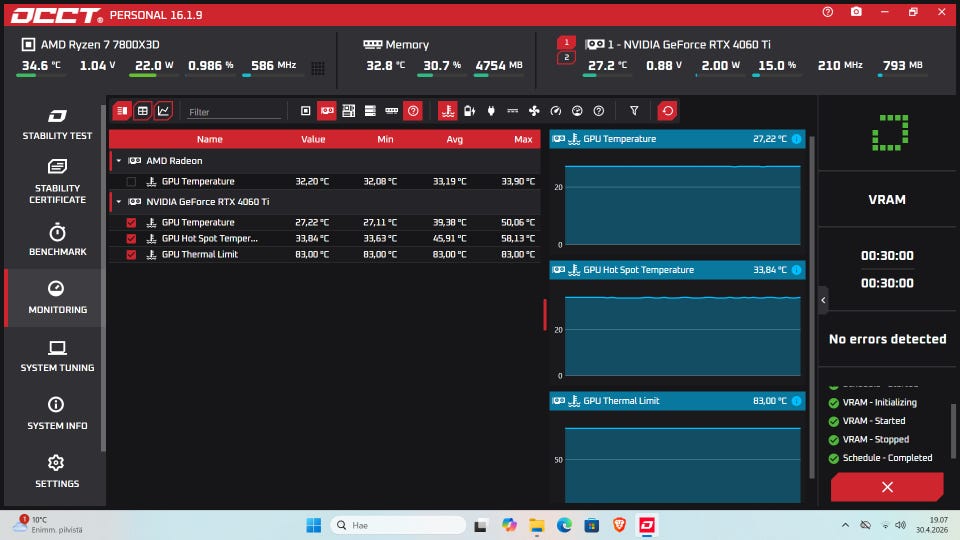Reset monitoring min/max values
Screen dimensions: 960x540
click(667, 111)
